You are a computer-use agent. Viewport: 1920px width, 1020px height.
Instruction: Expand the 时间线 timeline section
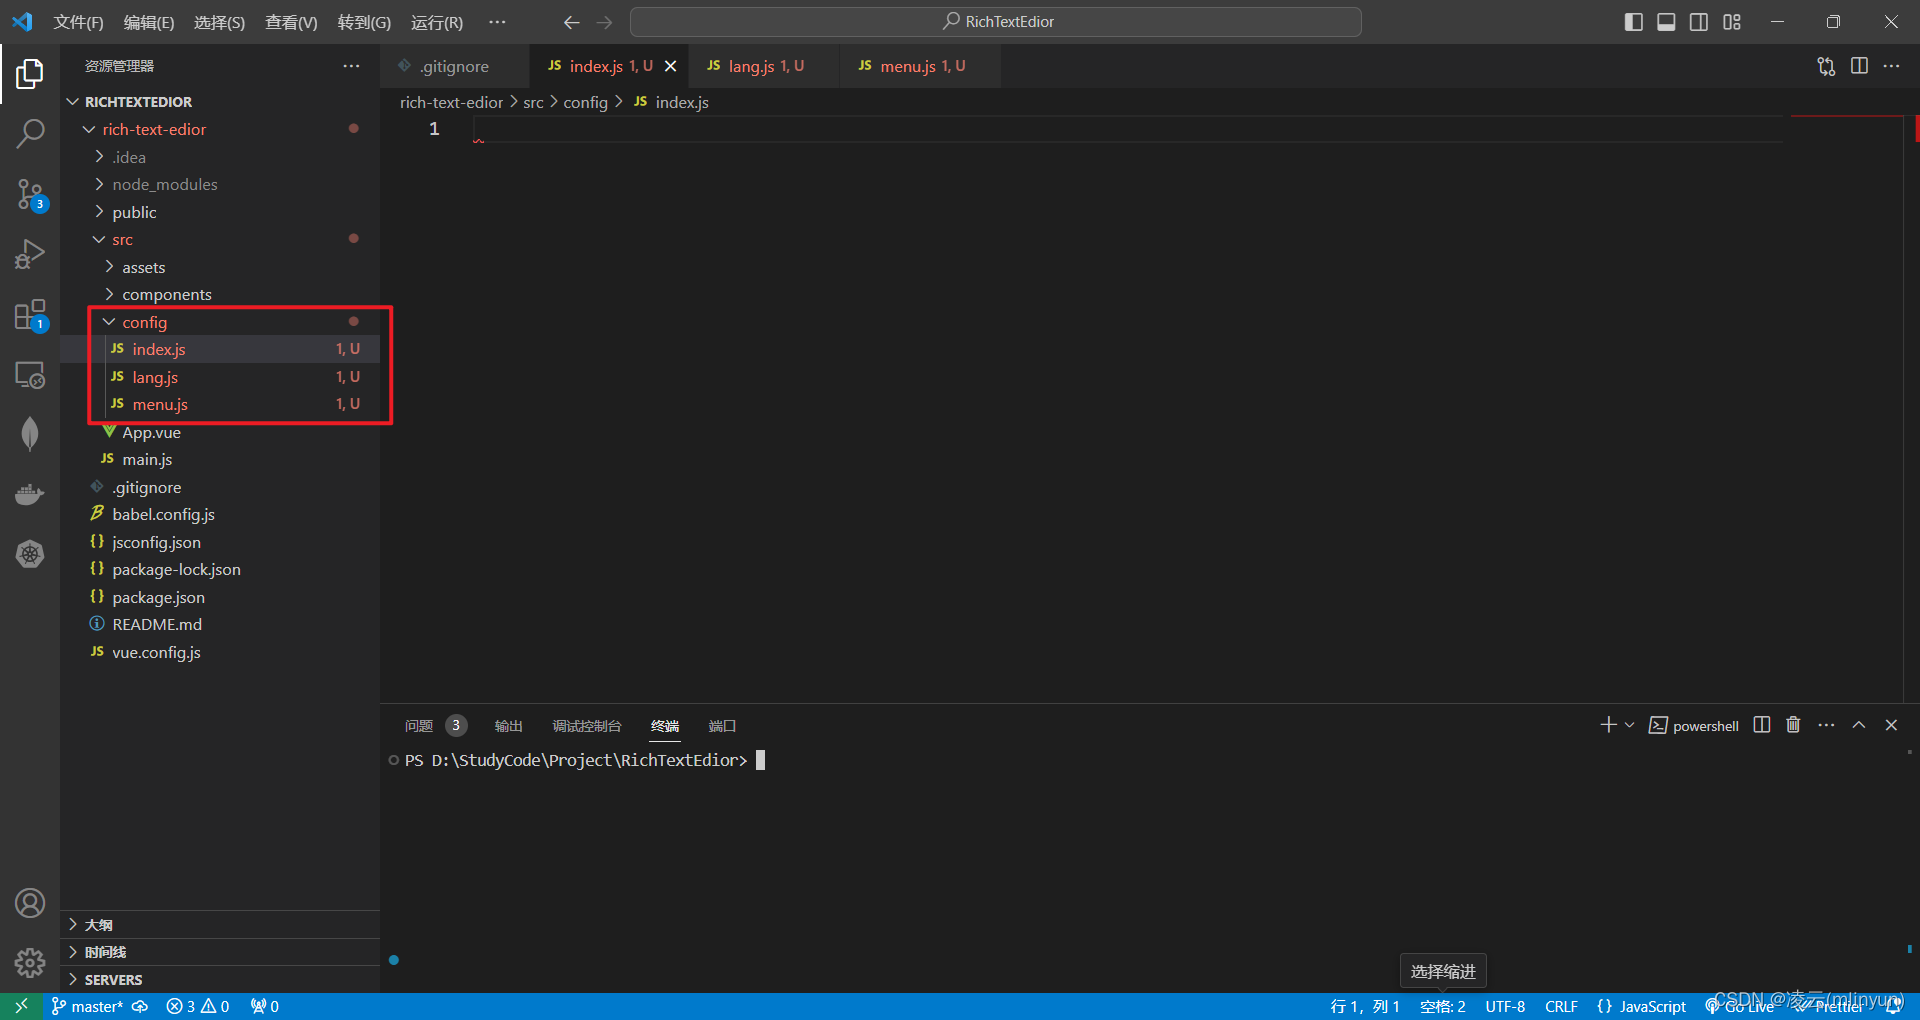[220, 952]
